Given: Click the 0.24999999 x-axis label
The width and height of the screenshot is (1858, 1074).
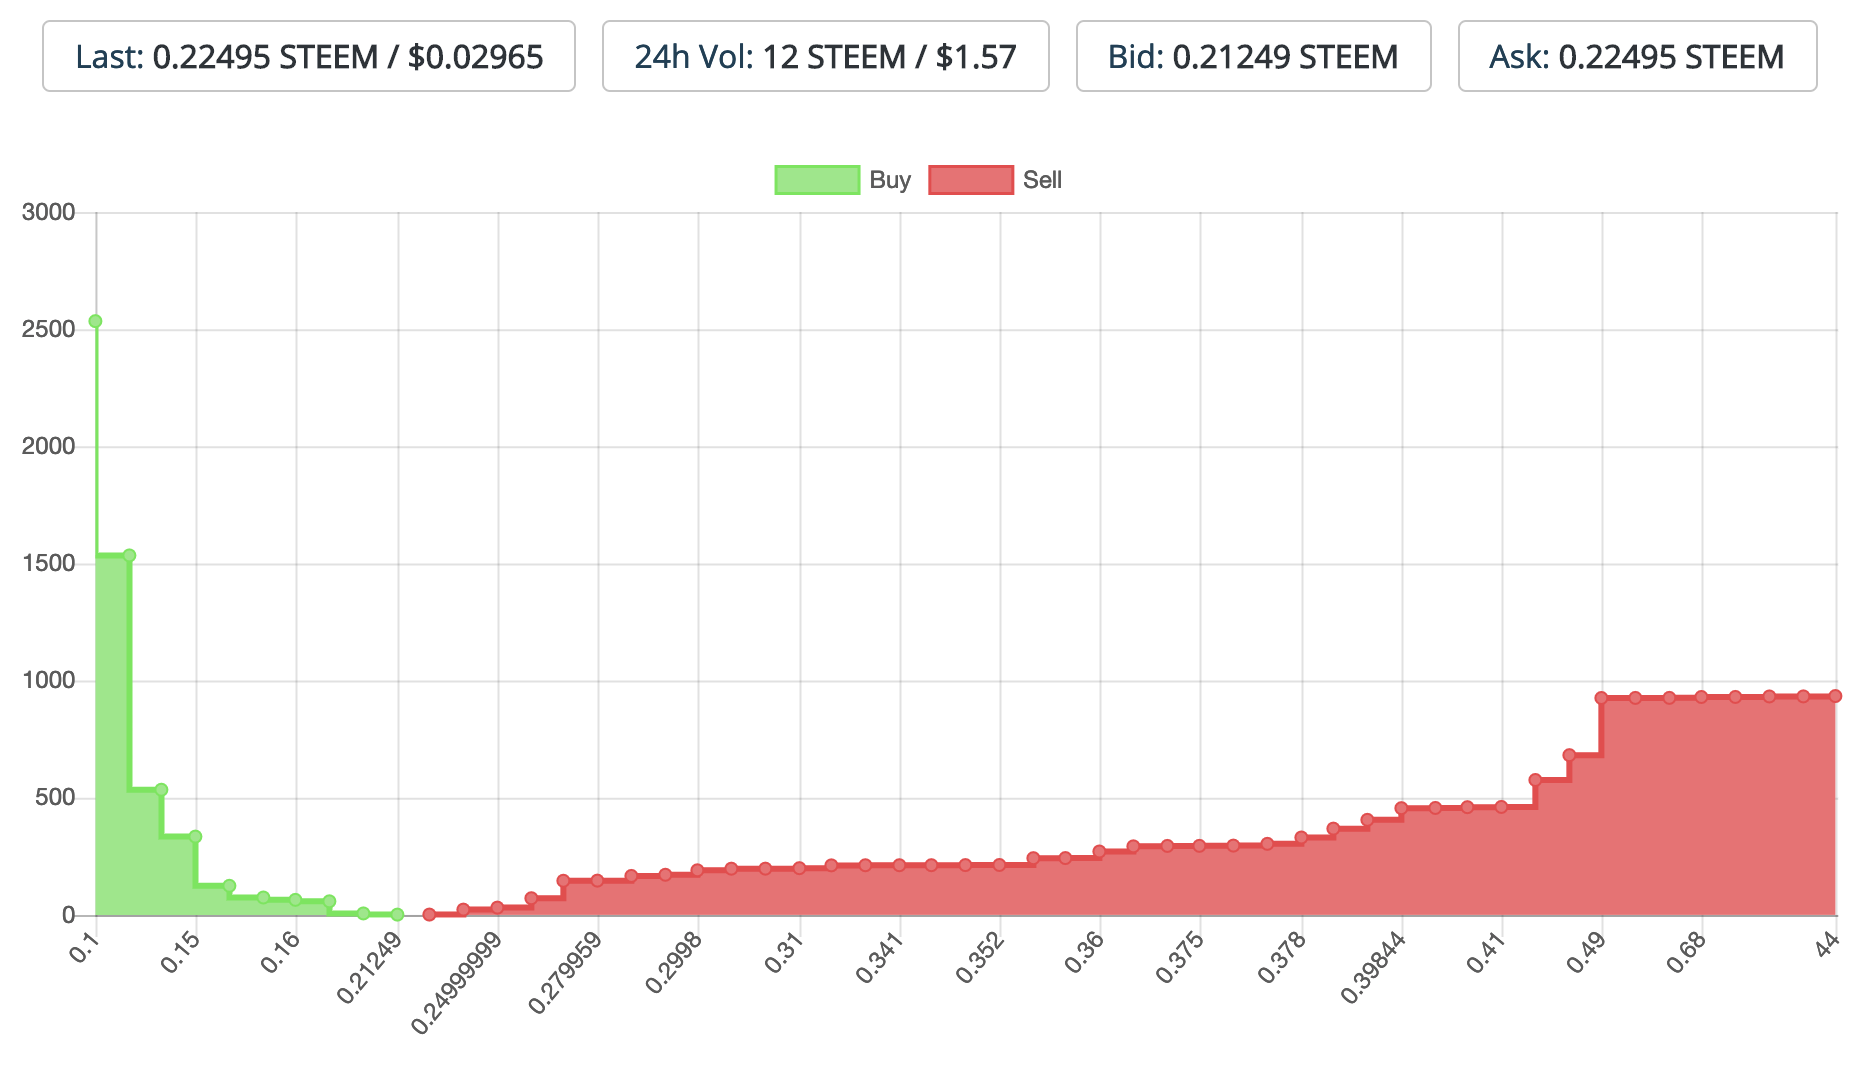Looking at the screenshot, I should [x=455, y=984].
